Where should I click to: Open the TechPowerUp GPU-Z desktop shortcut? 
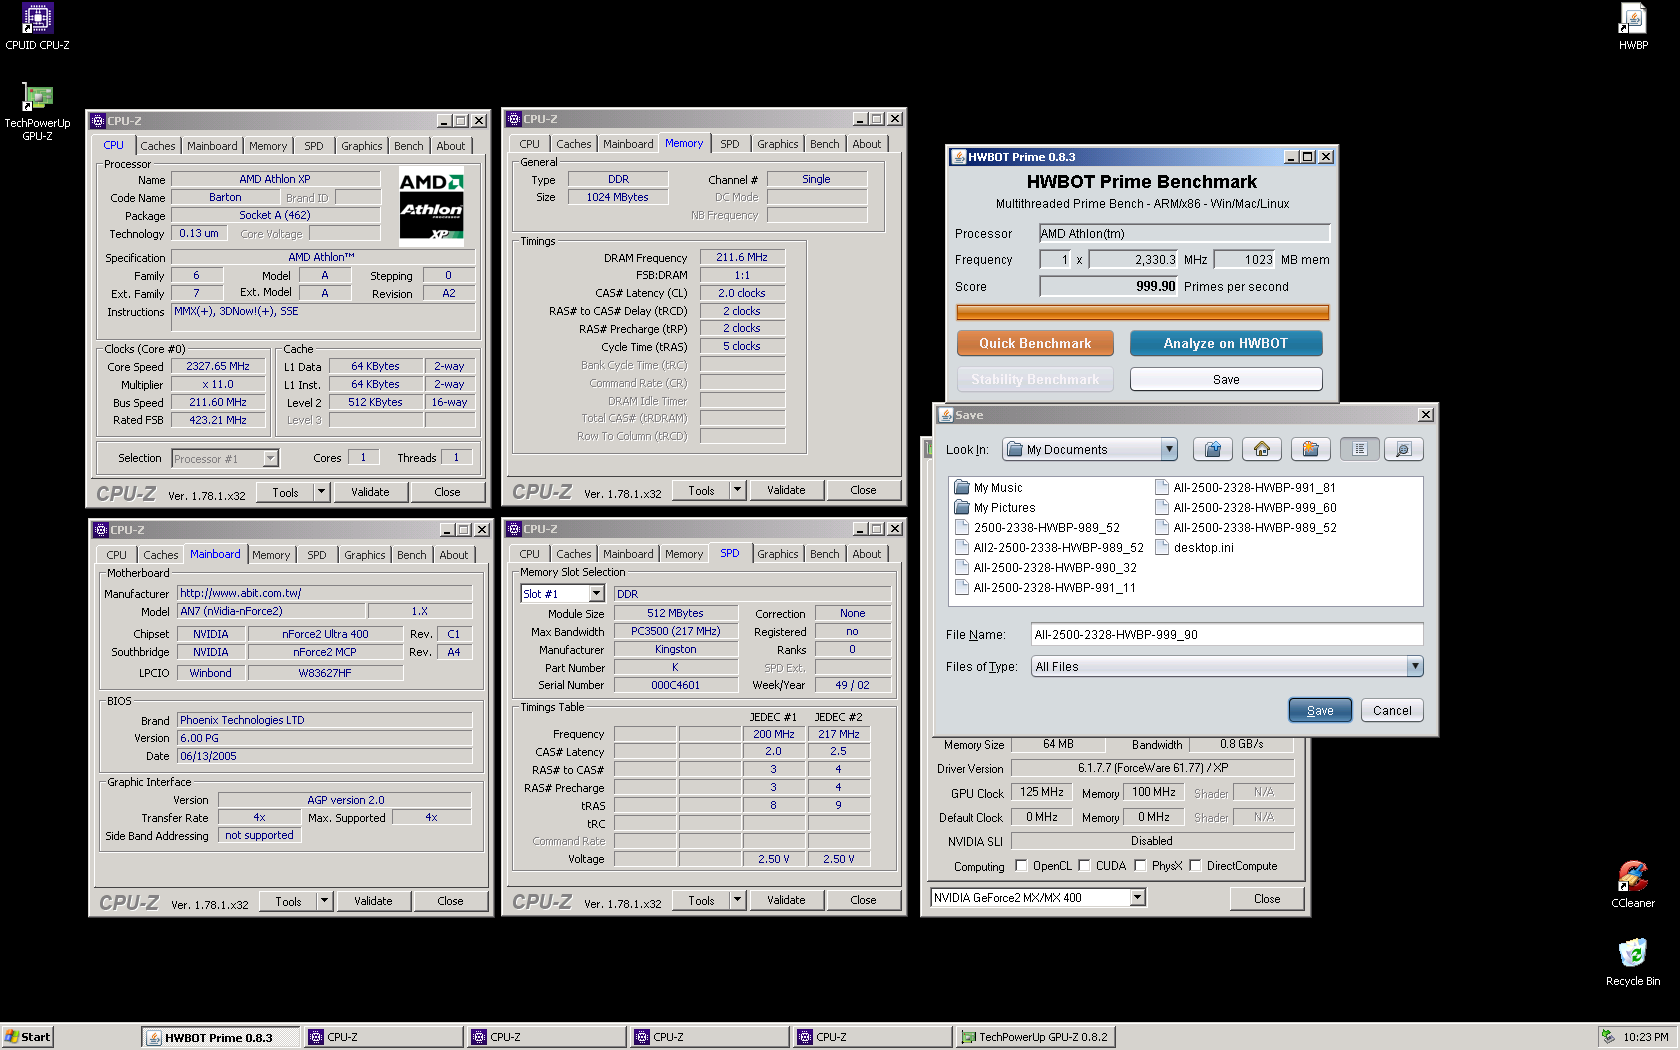37,111
